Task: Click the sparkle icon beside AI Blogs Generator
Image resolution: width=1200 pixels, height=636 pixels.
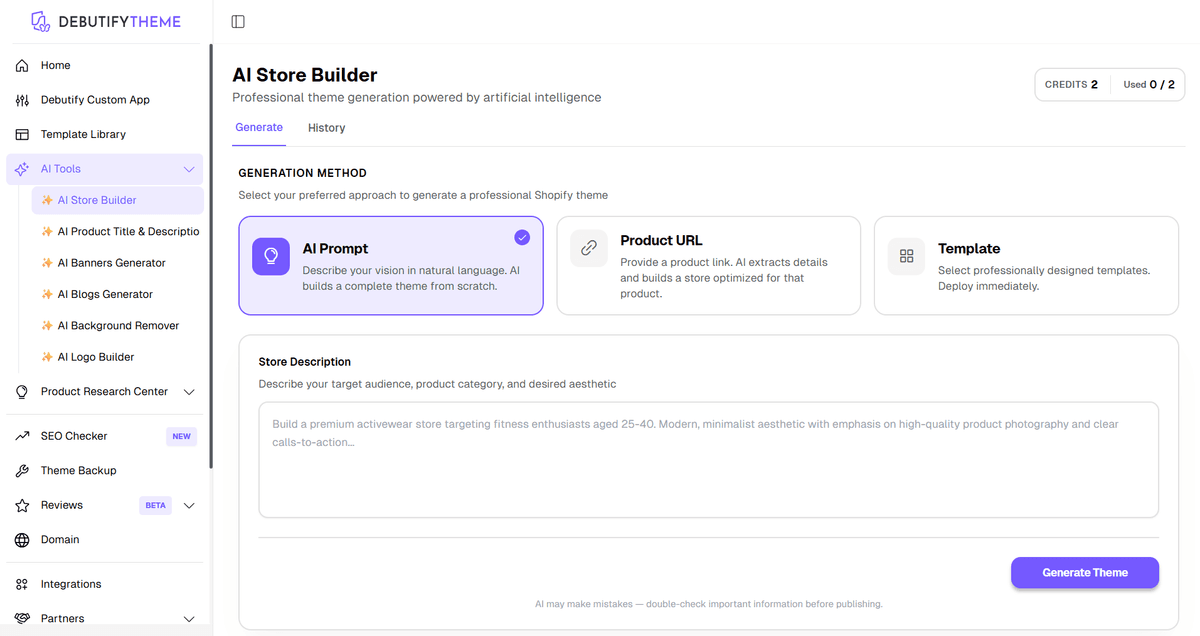Action: [x=47, y=294]
